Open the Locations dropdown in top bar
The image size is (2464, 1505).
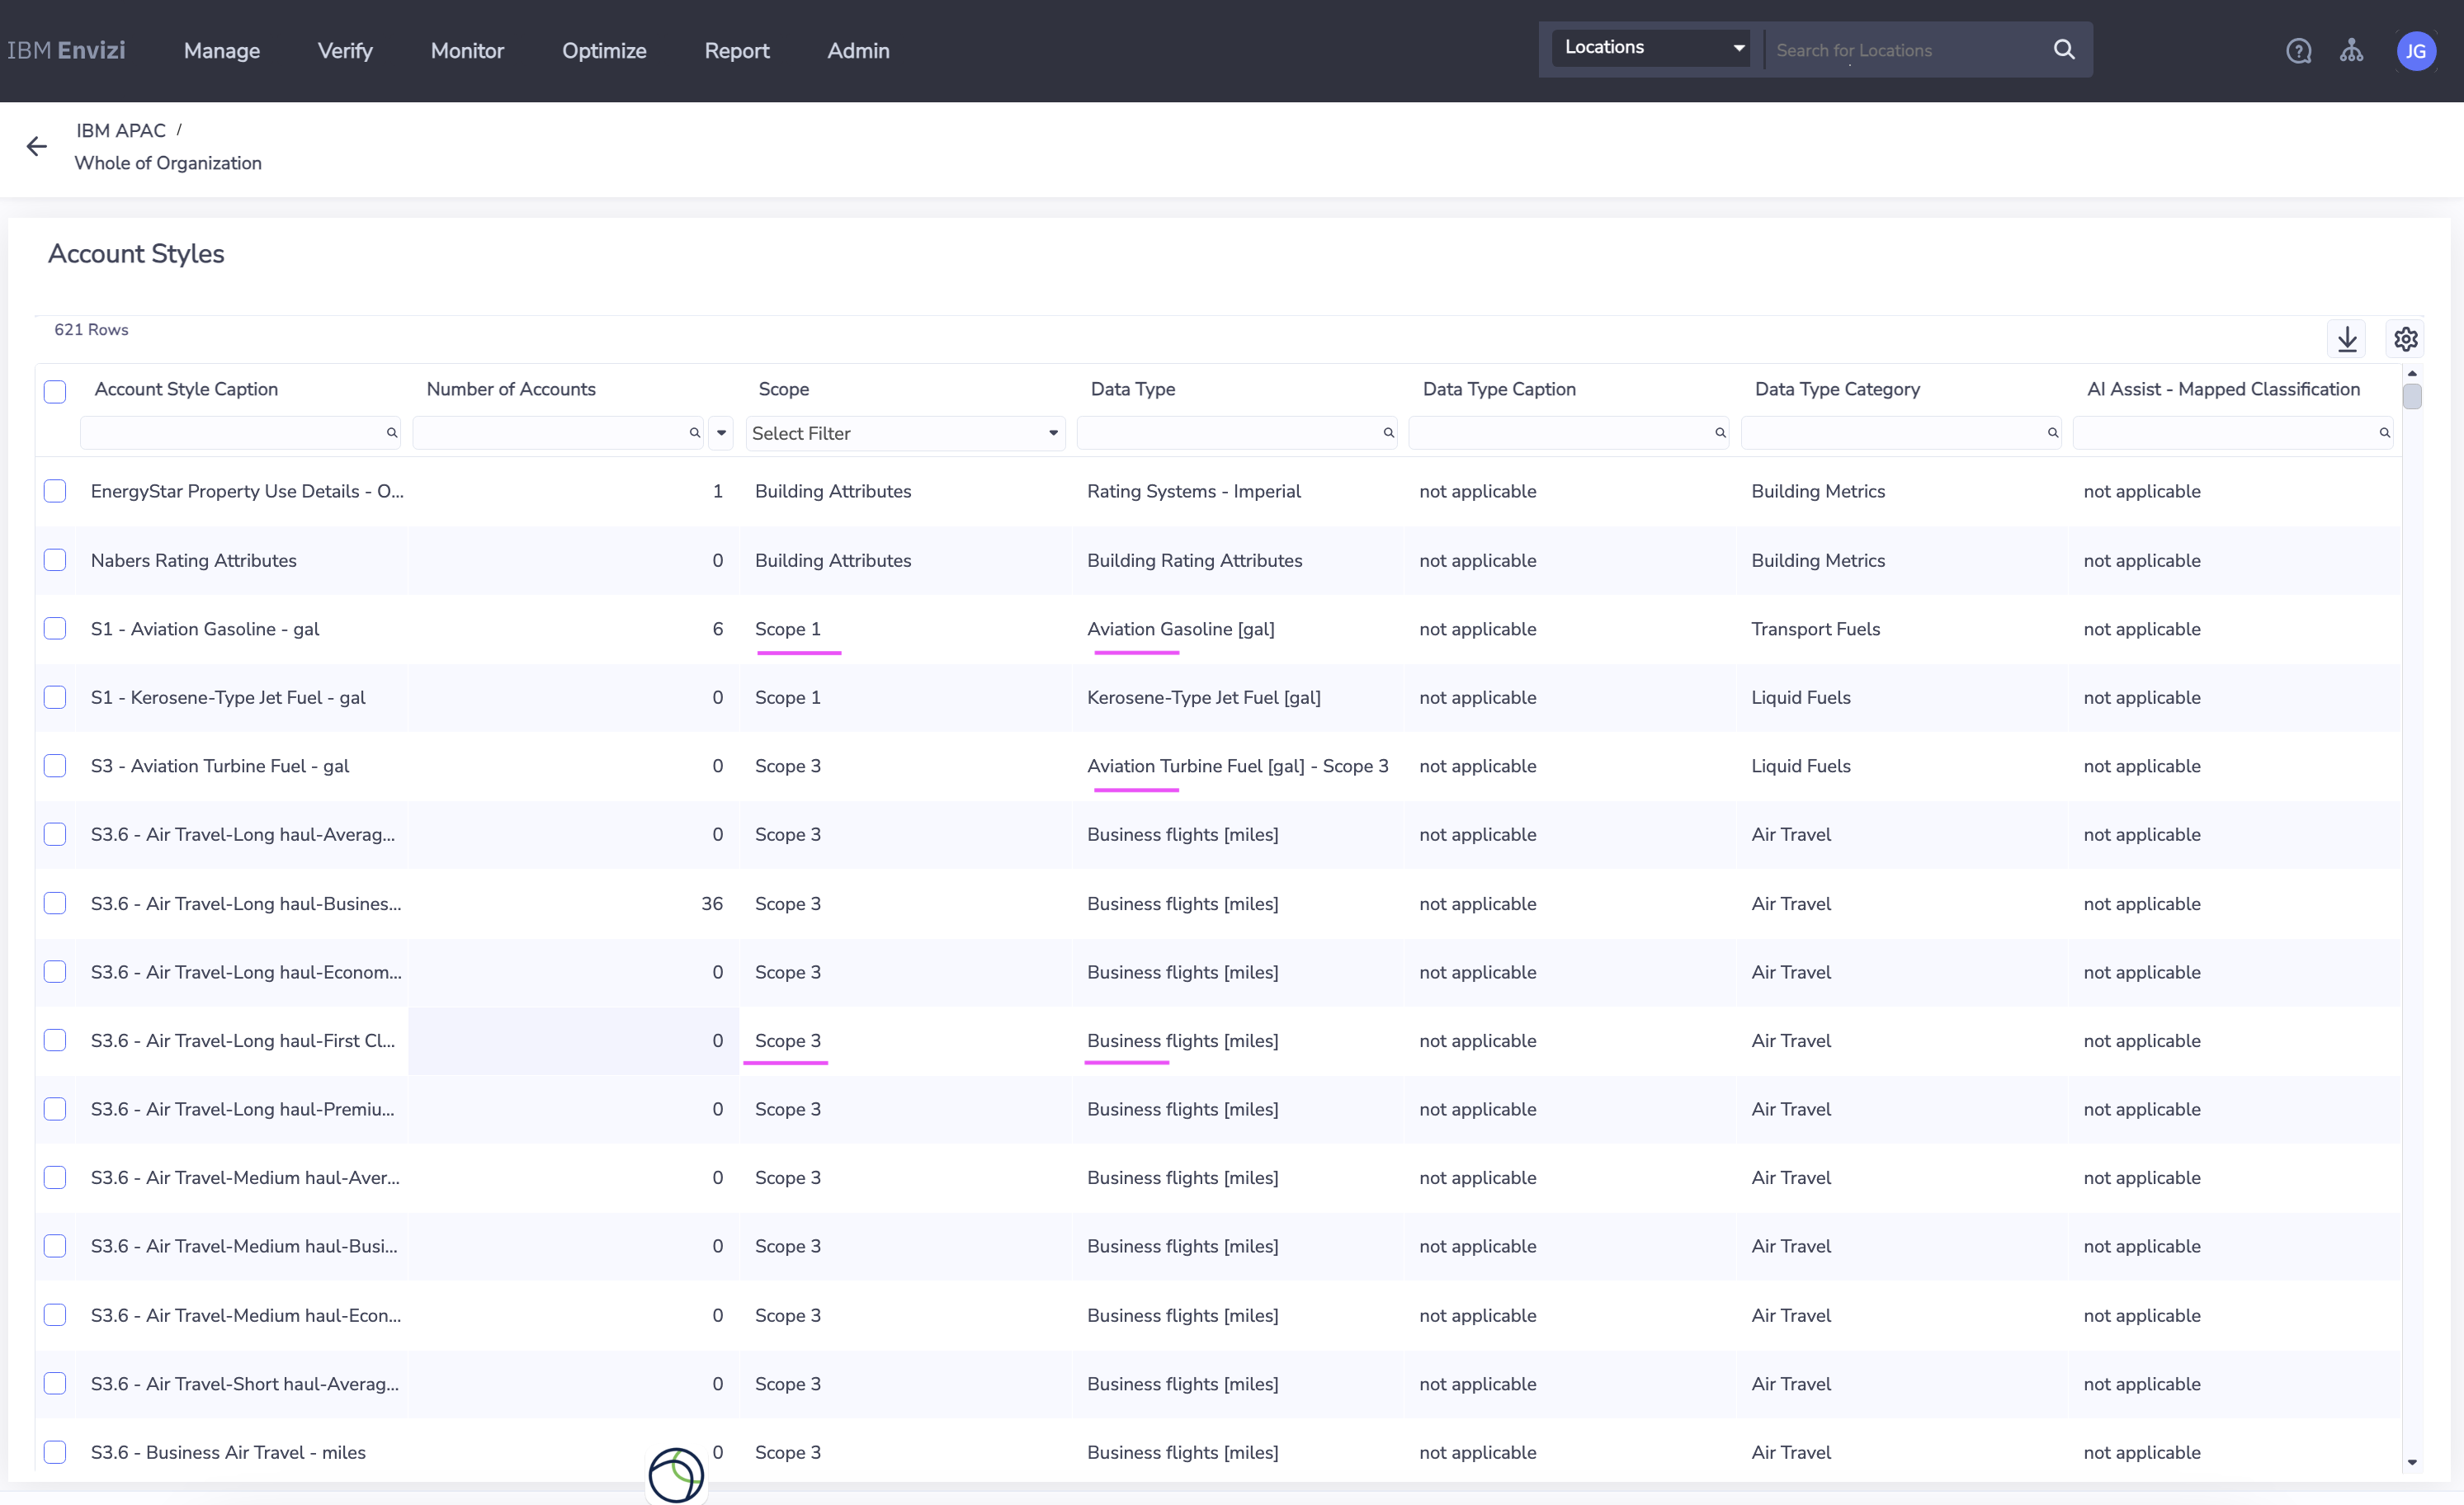pos(1652,48)
